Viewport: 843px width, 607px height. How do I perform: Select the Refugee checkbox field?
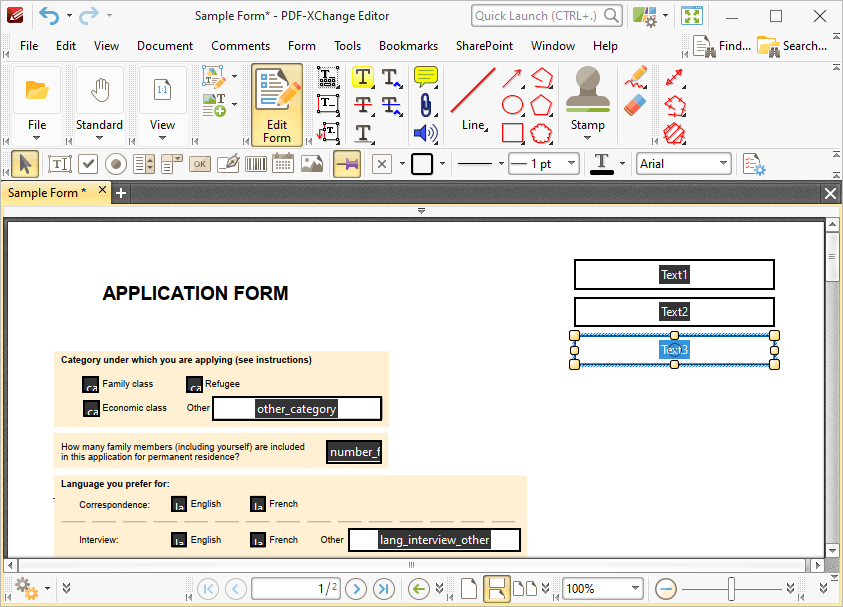(x=194, y=384)
